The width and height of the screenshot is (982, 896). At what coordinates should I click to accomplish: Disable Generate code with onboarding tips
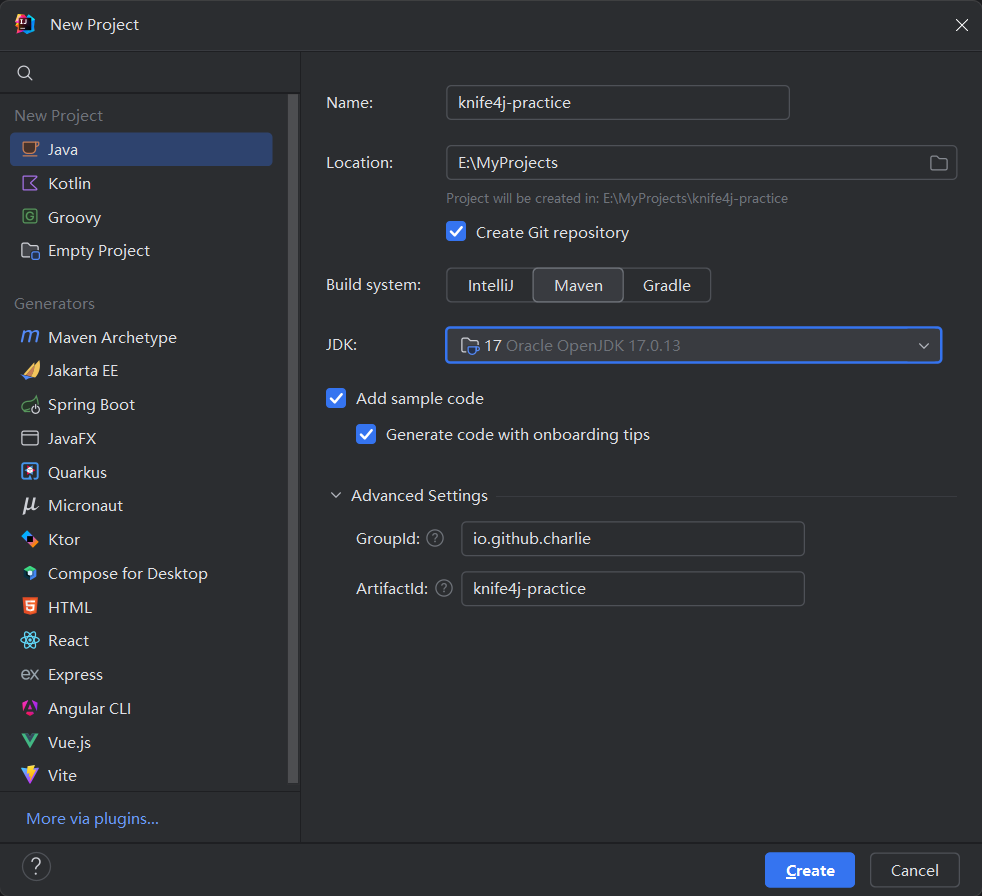366,434
